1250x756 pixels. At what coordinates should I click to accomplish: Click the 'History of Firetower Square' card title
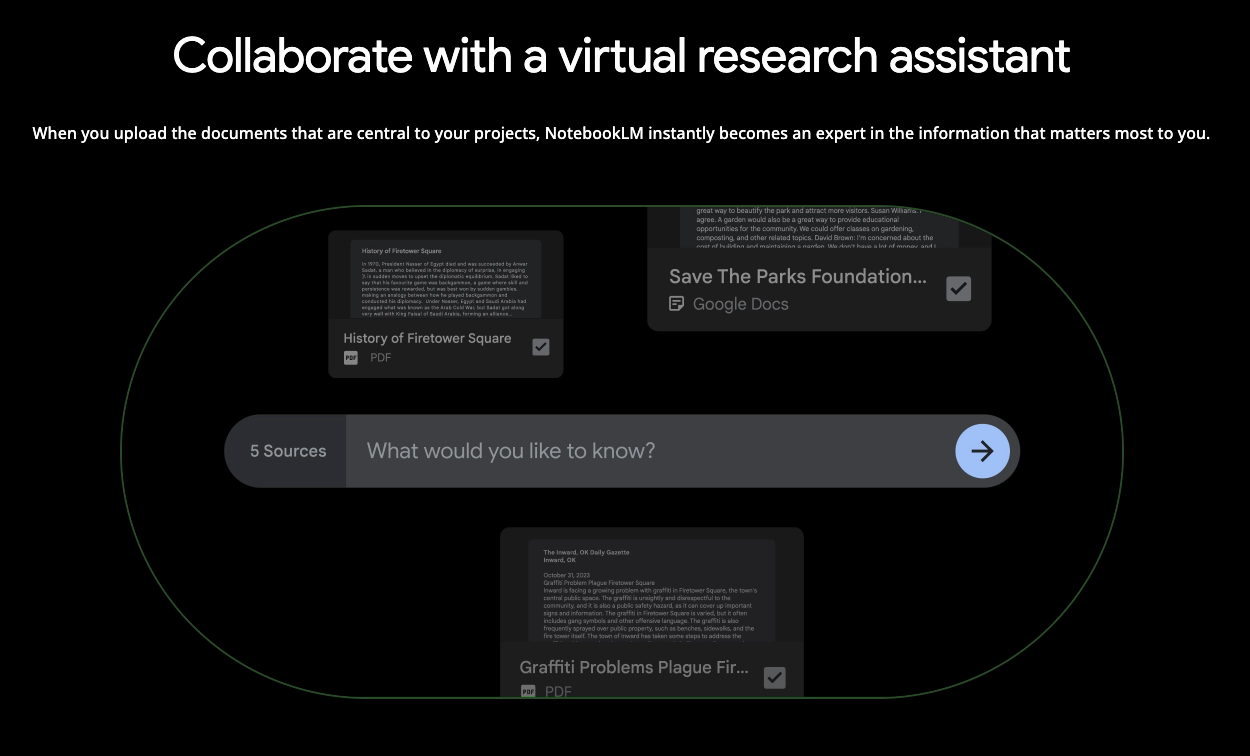tap(427, 338)
